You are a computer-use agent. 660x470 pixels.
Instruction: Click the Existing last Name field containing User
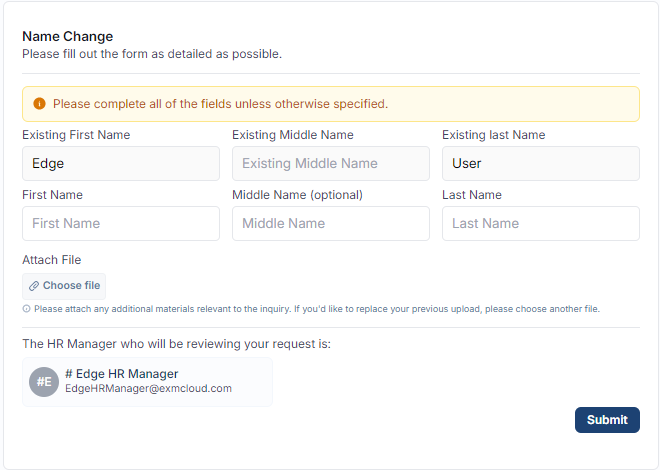540,164
